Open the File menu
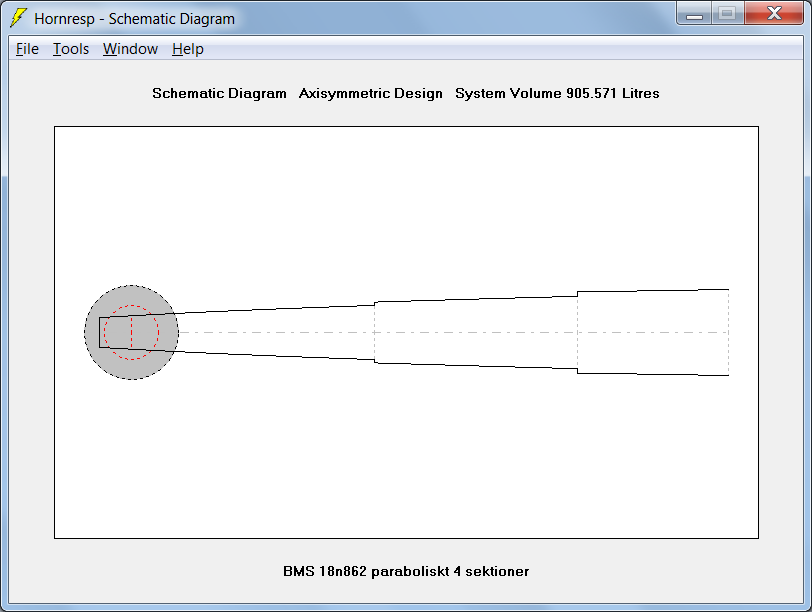Image resolution: width=812 pixels, height=612 pixels. click(27, 49)
